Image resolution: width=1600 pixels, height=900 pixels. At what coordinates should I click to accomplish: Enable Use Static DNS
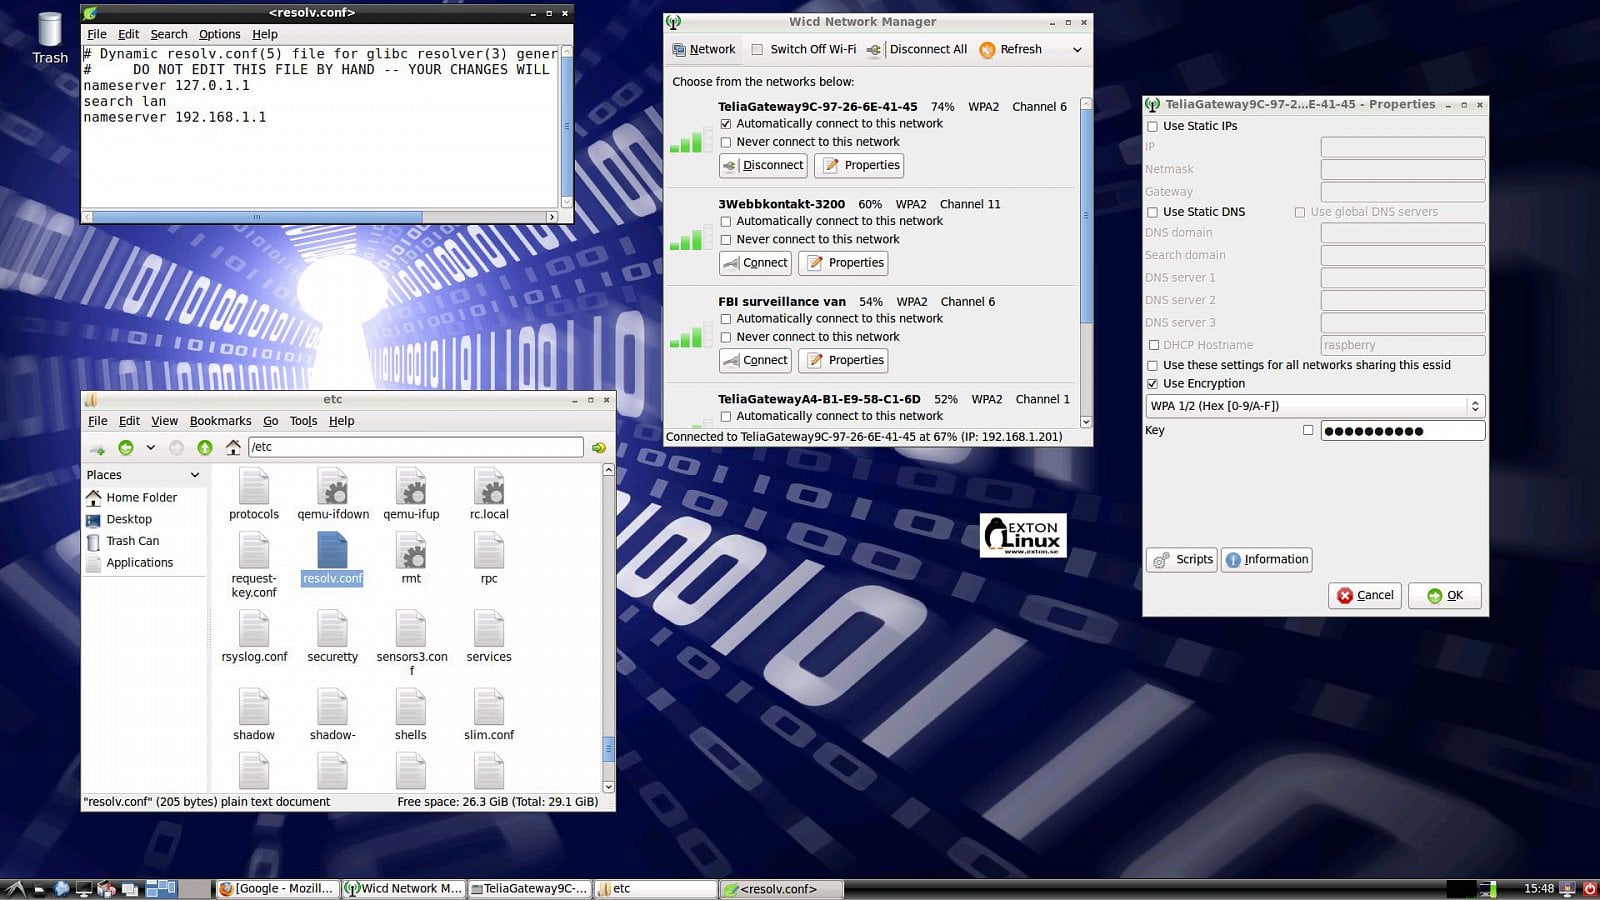click(1152, 212)
